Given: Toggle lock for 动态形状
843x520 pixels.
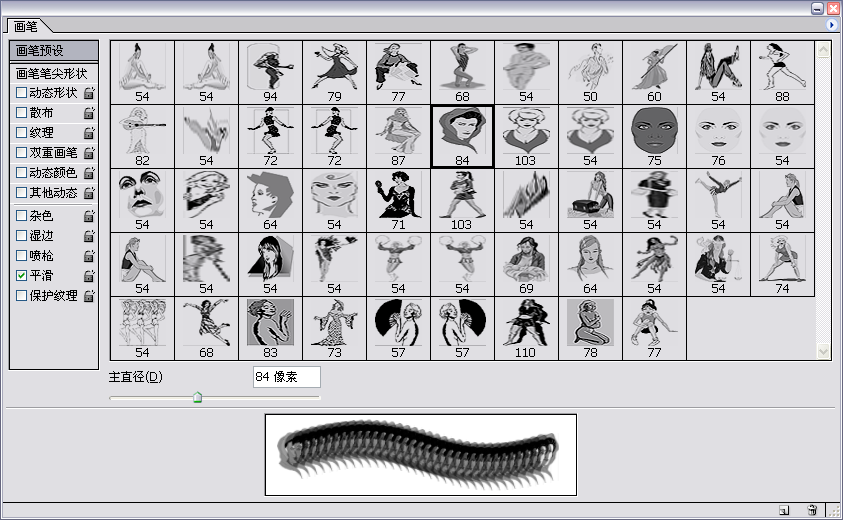Looking at the screenshot, I should (x=89, y=93).
